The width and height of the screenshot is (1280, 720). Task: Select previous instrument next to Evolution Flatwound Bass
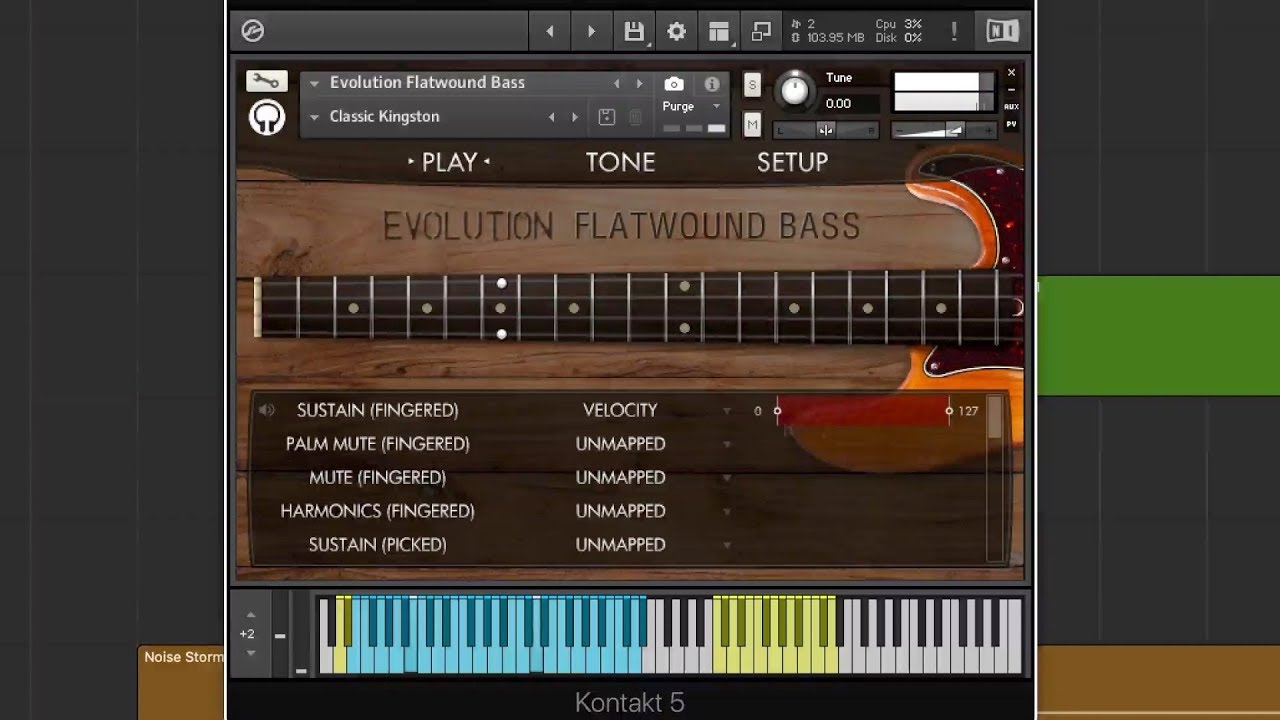coord(616,84)
